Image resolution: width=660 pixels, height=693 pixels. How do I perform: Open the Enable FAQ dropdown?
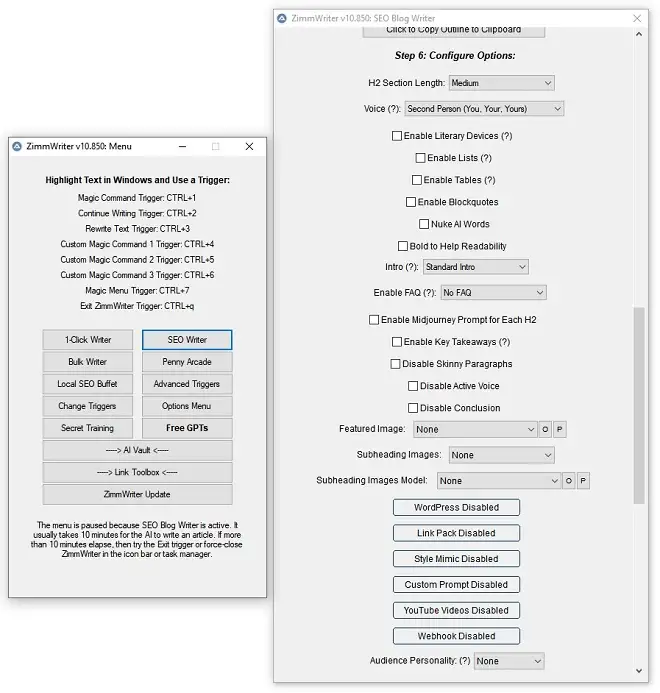493,293
